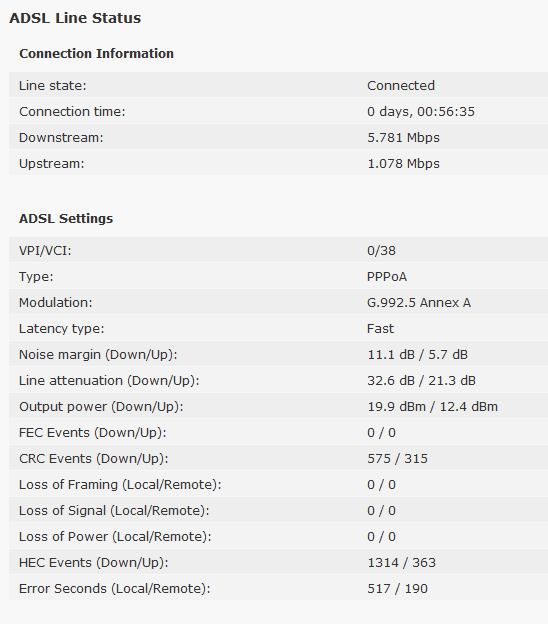This screenshot has width=548, height=624.
Task: Select the HEC Events 1314 / 363 value
Action: tap(401, 563)
